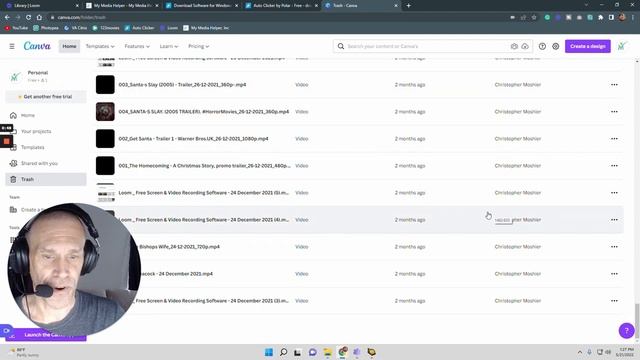Click the Canva logo

coord(37,46)
